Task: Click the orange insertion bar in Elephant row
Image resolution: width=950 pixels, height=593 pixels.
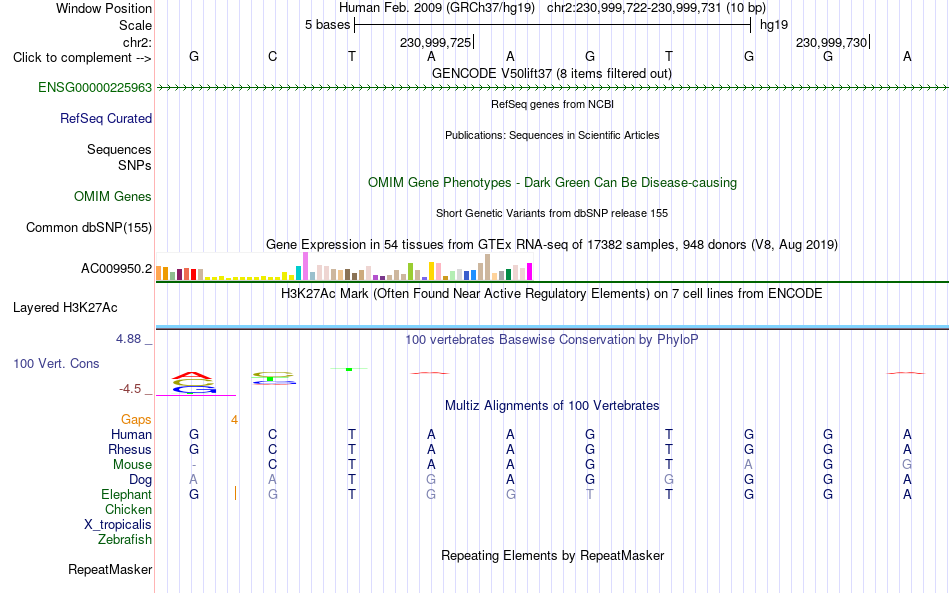Action: (x=235, y=493)
